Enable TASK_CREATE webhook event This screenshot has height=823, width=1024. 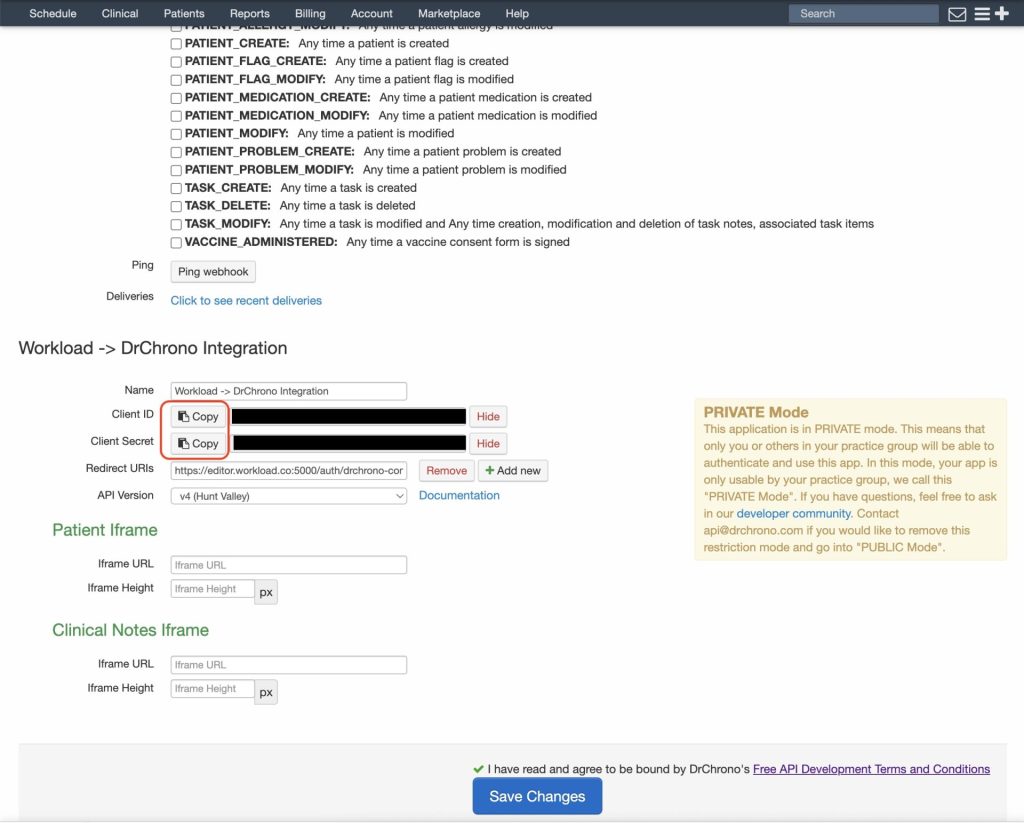click(176, 188)
